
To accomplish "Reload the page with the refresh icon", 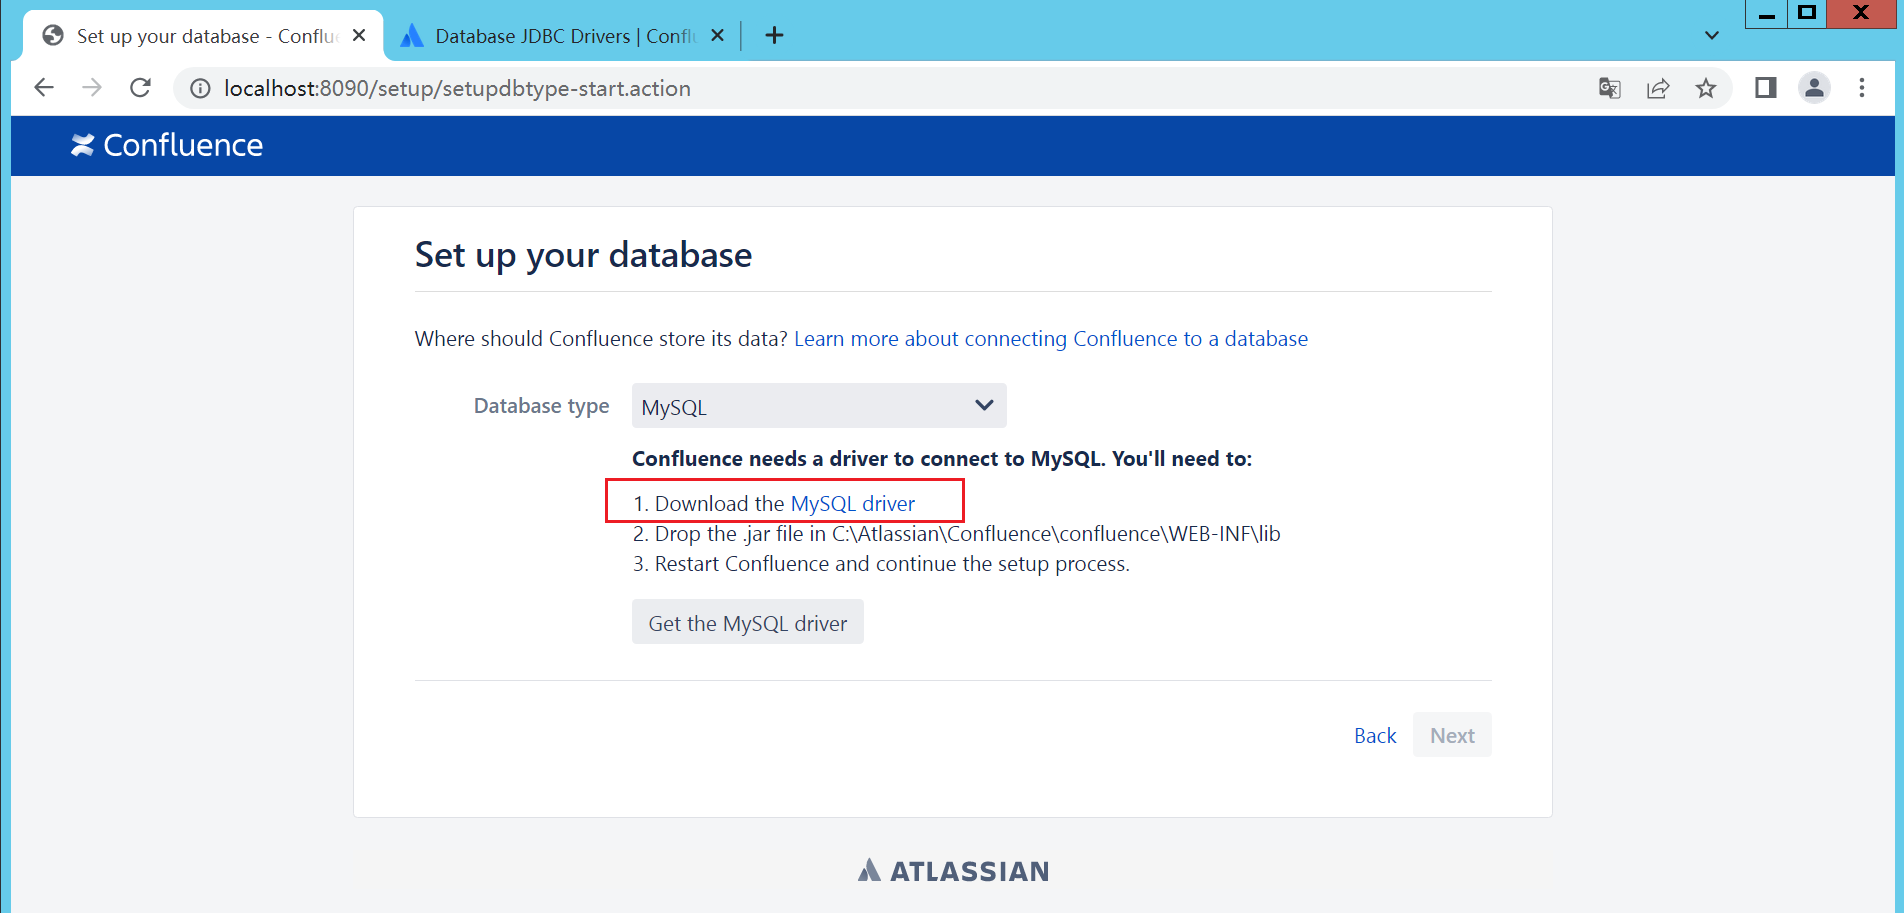I will tap(141, 88).
